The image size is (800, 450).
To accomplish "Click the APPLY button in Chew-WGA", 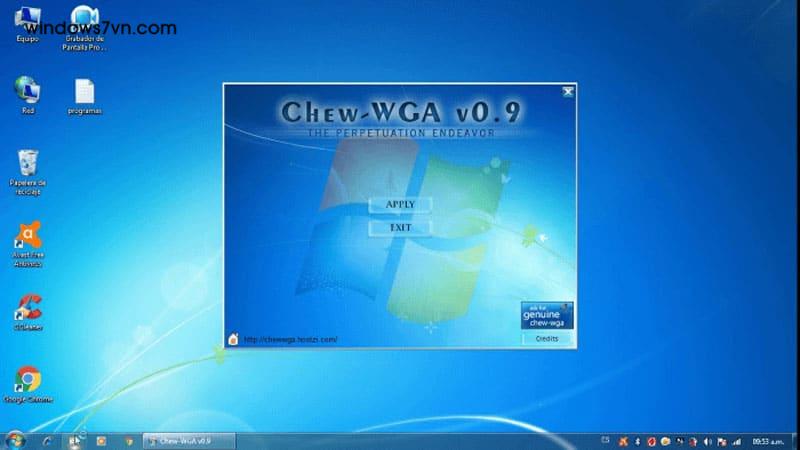I will [x=400, y=205].
